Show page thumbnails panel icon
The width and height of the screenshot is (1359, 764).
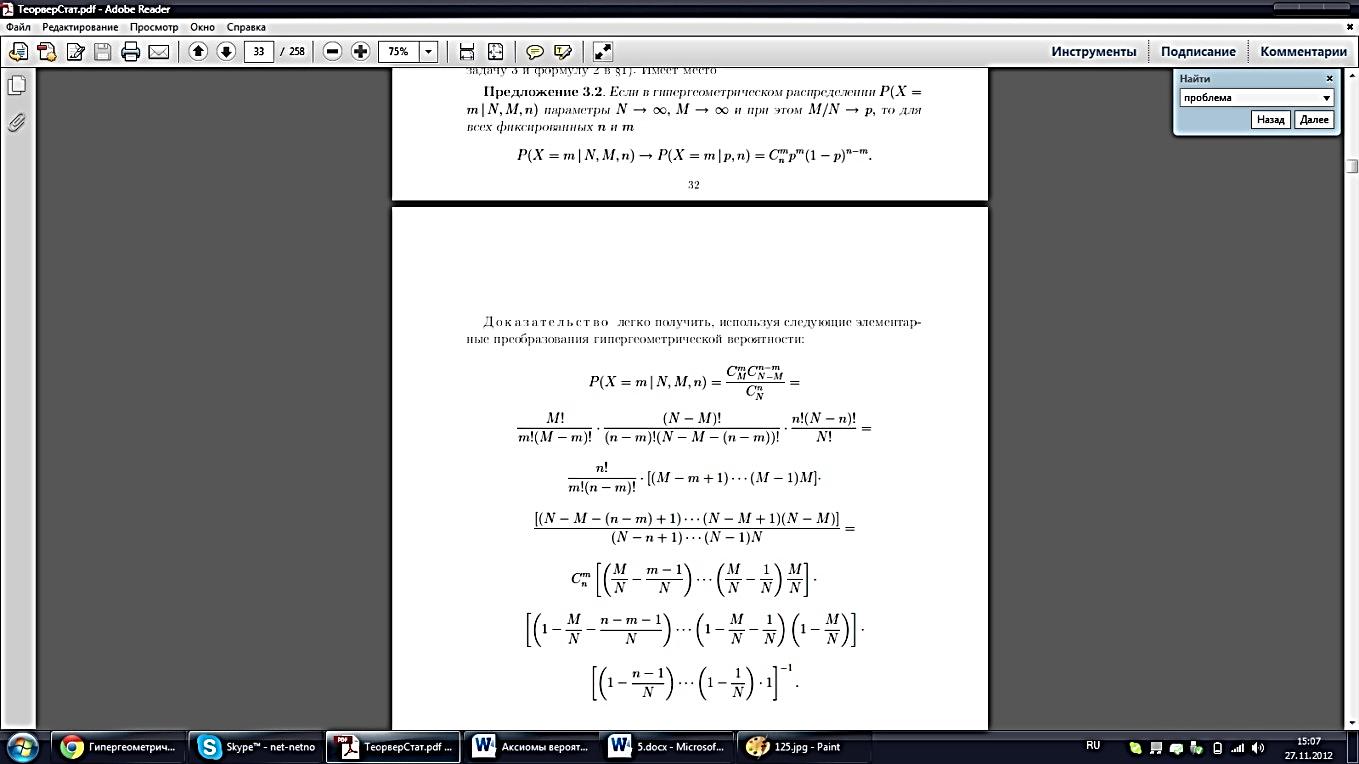pyautogui.click(x=17, y=86)
